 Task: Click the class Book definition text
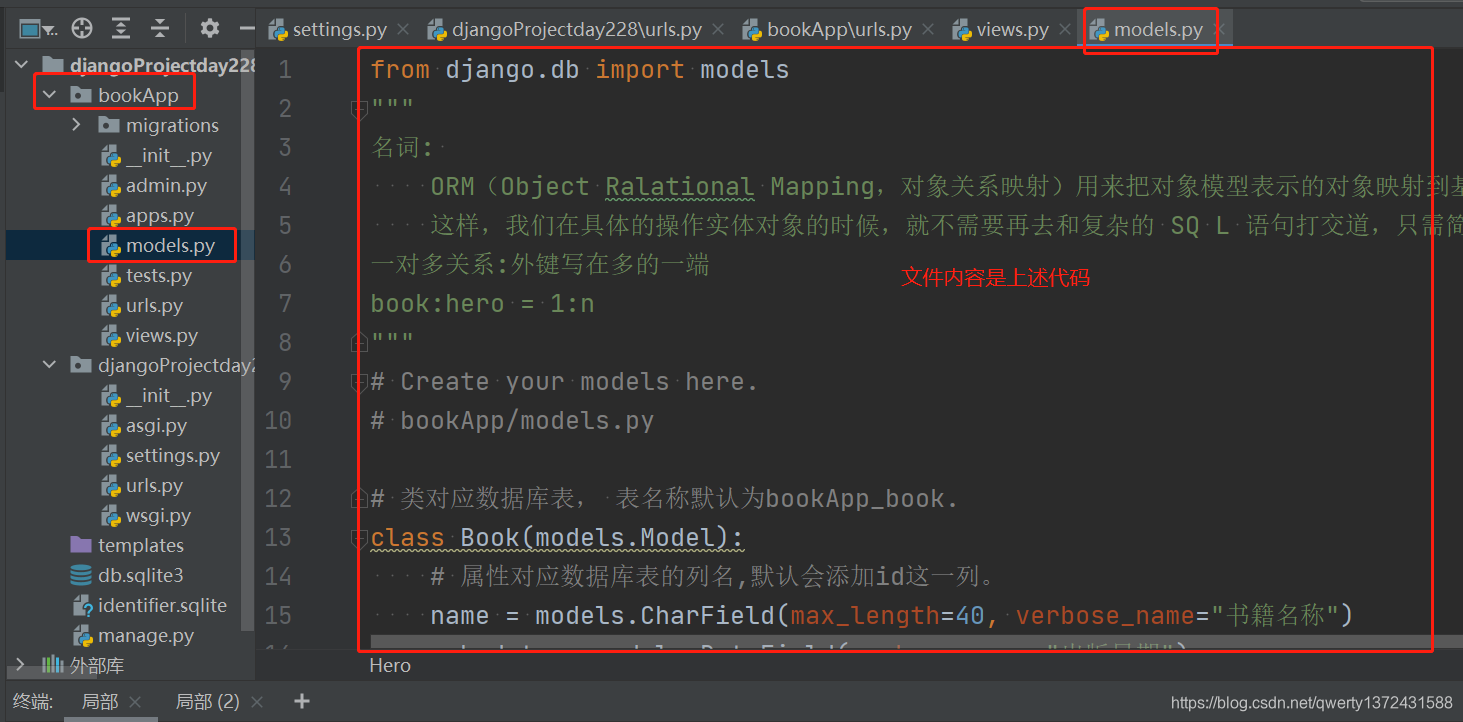click(x=557, y=538)
